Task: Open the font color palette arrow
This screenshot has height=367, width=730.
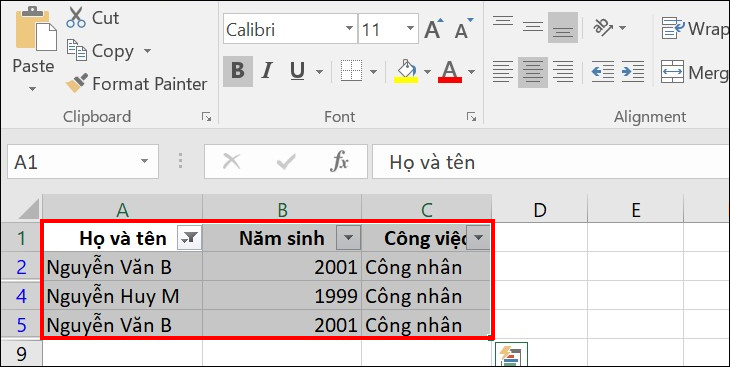Action: [x=472, y=72]
